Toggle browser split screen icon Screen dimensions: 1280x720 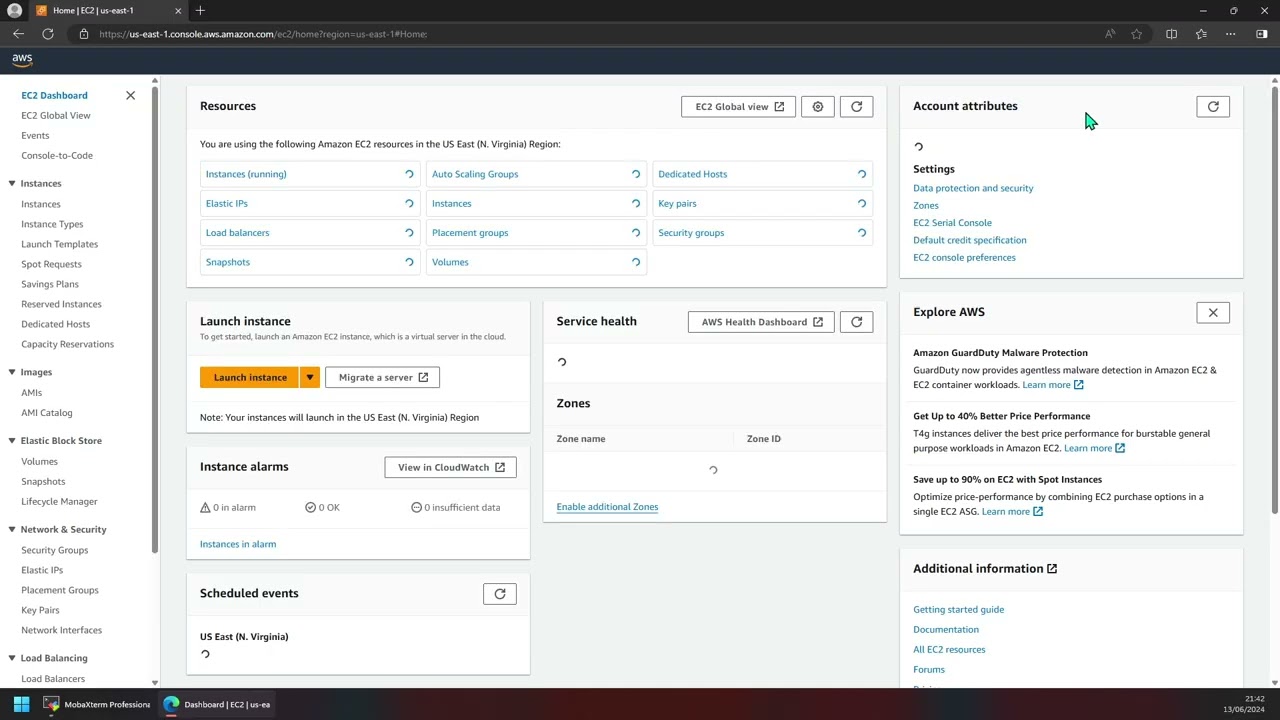pos(1171,34)
